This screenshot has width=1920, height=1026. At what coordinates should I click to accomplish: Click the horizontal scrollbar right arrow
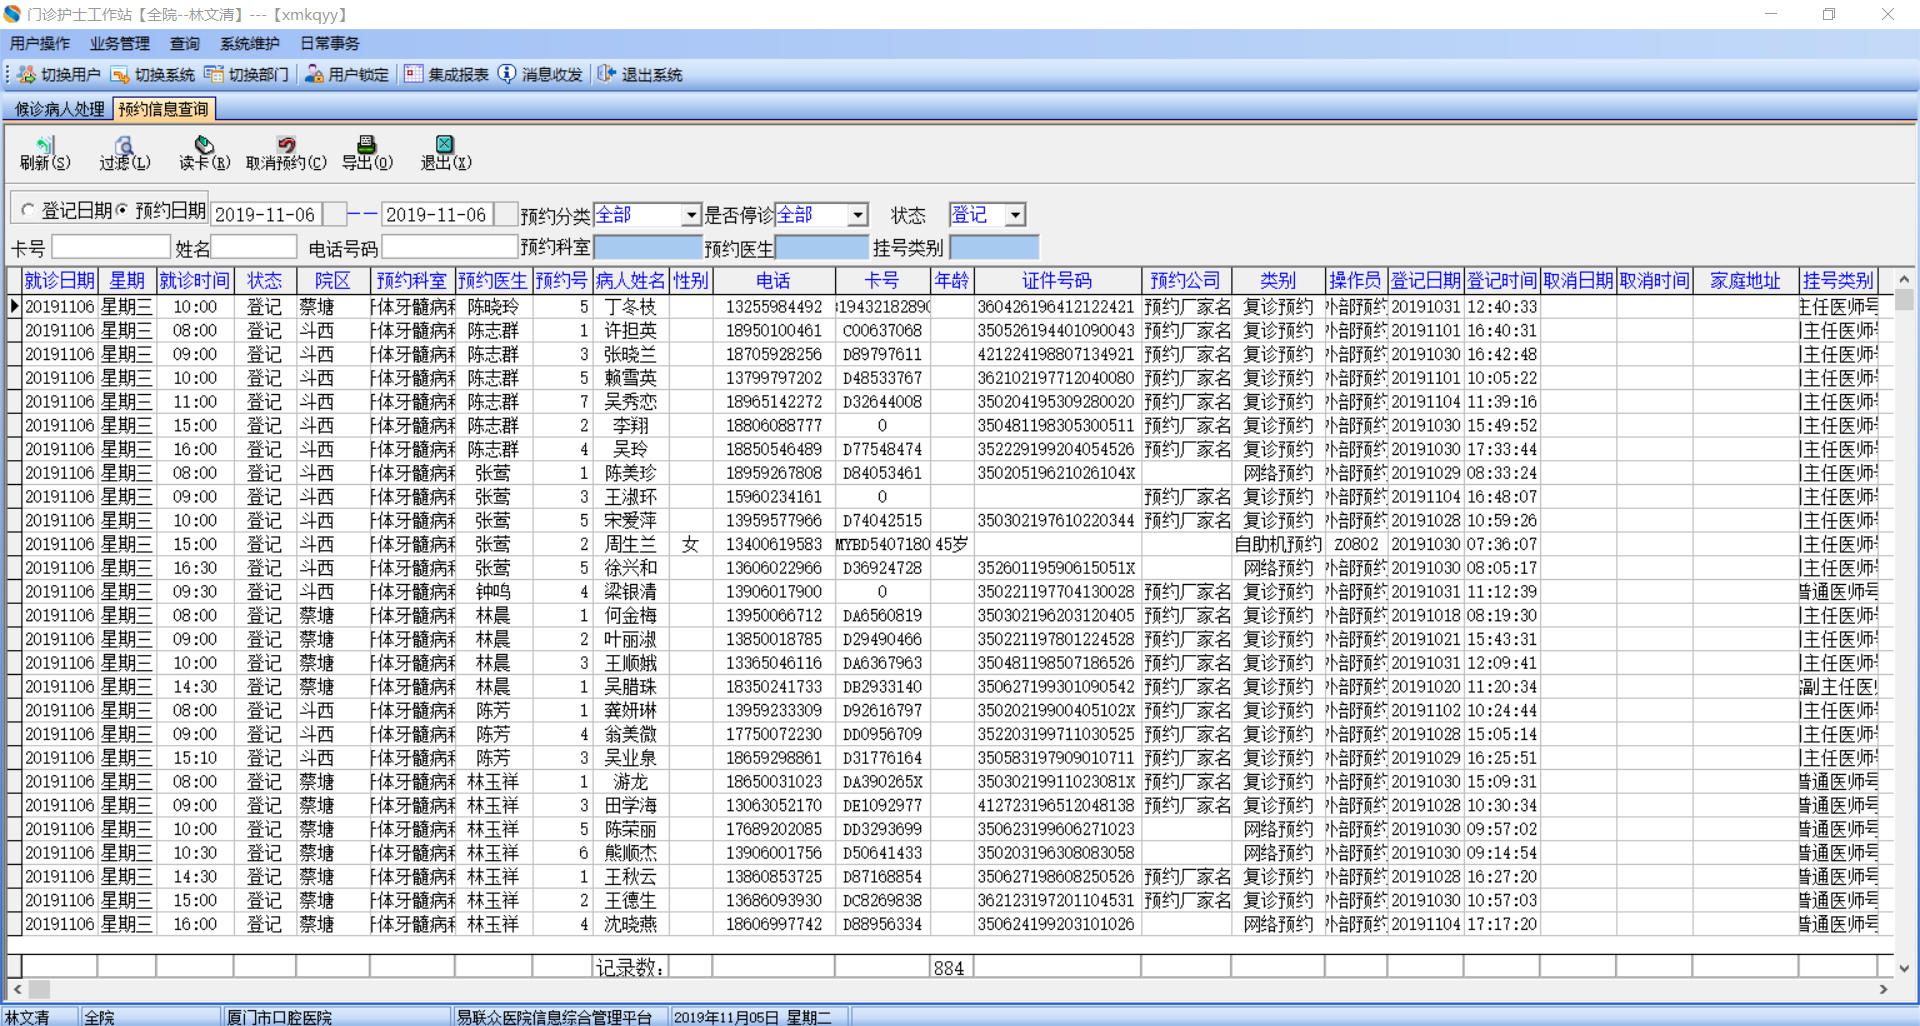tap(1884, 989)
